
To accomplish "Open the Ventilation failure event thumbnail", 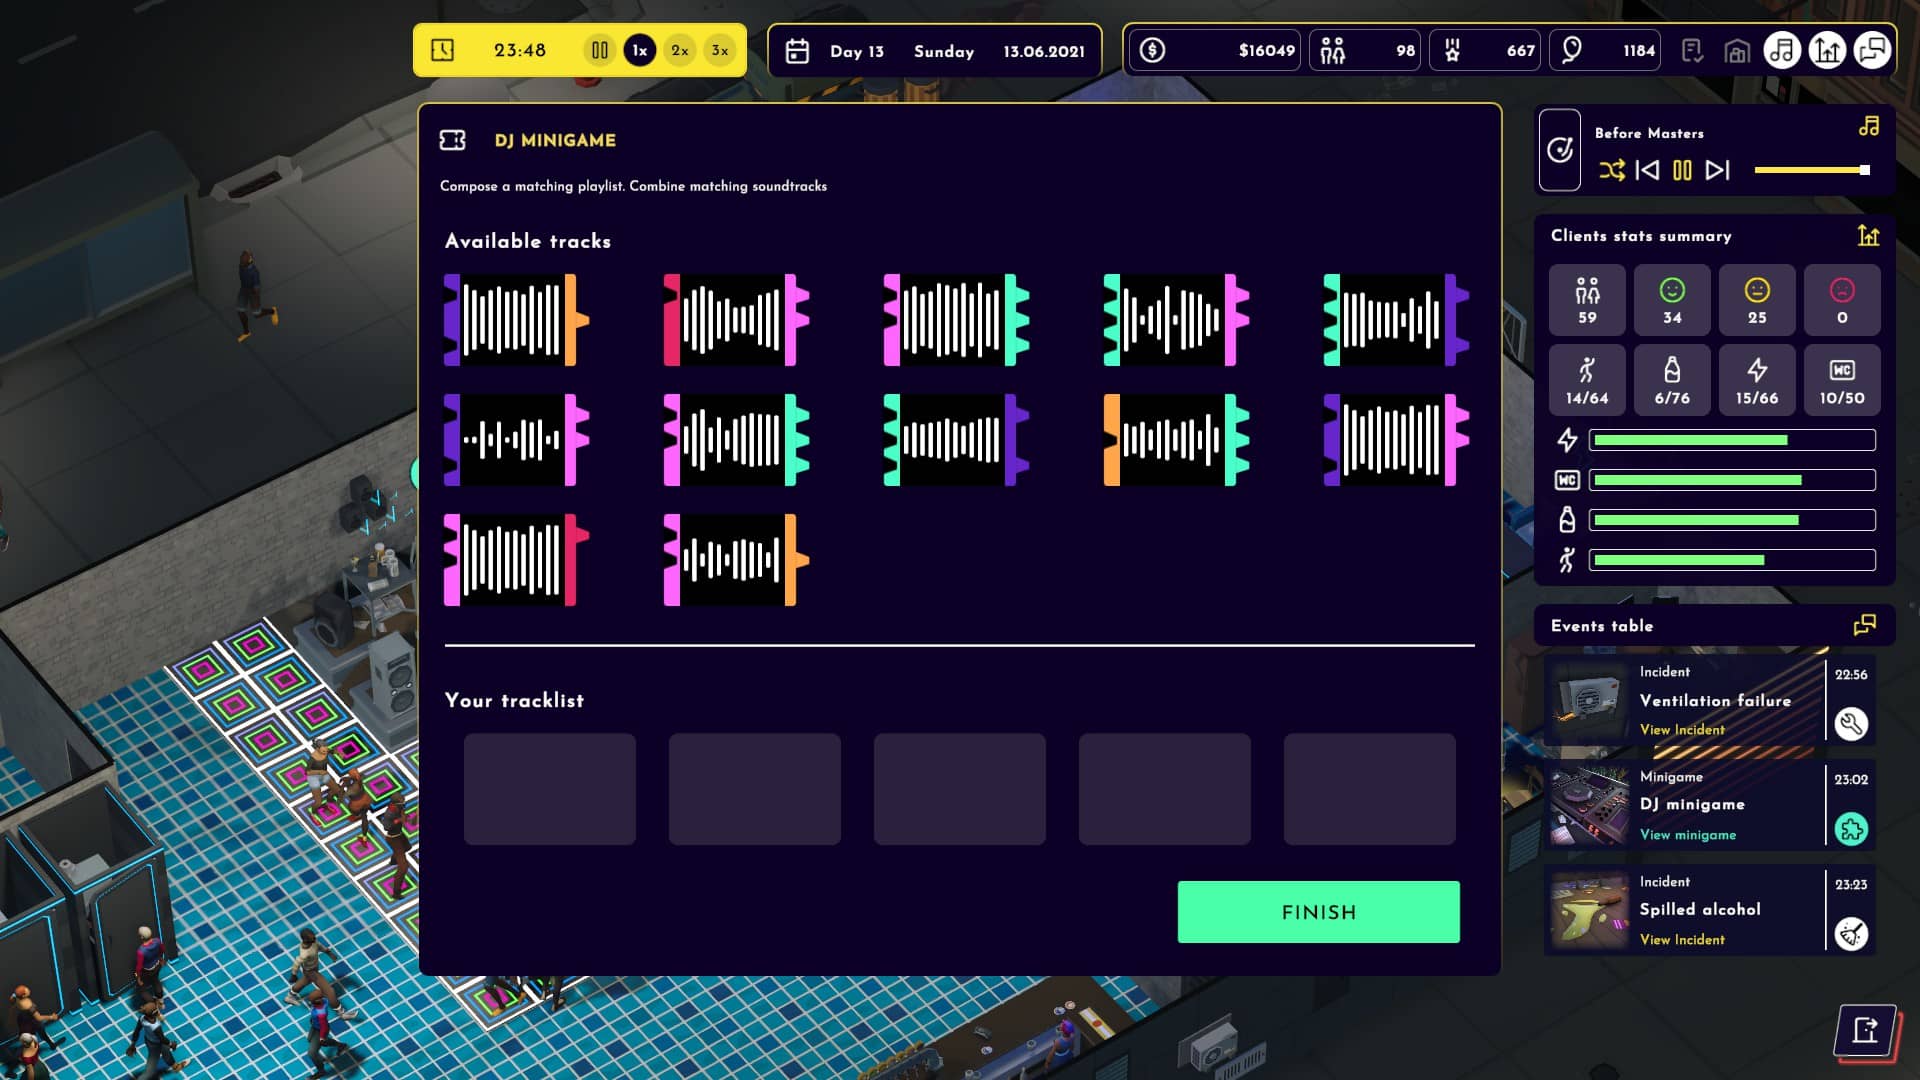I will pos(1588,700).
